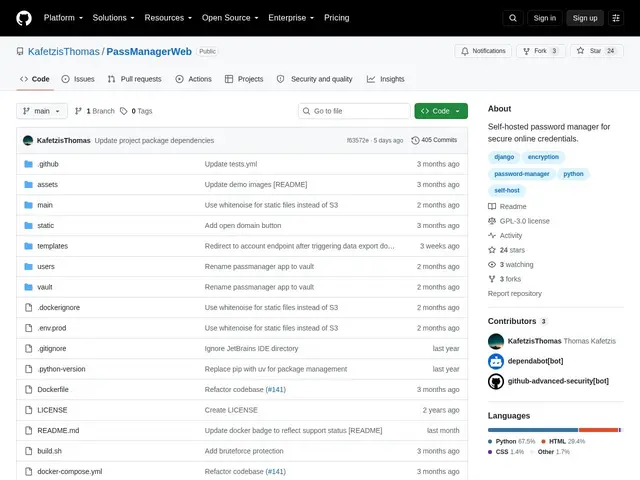Click KafetzisThomas avatar in commit row
Screen dimensions: 640x480
28,140
